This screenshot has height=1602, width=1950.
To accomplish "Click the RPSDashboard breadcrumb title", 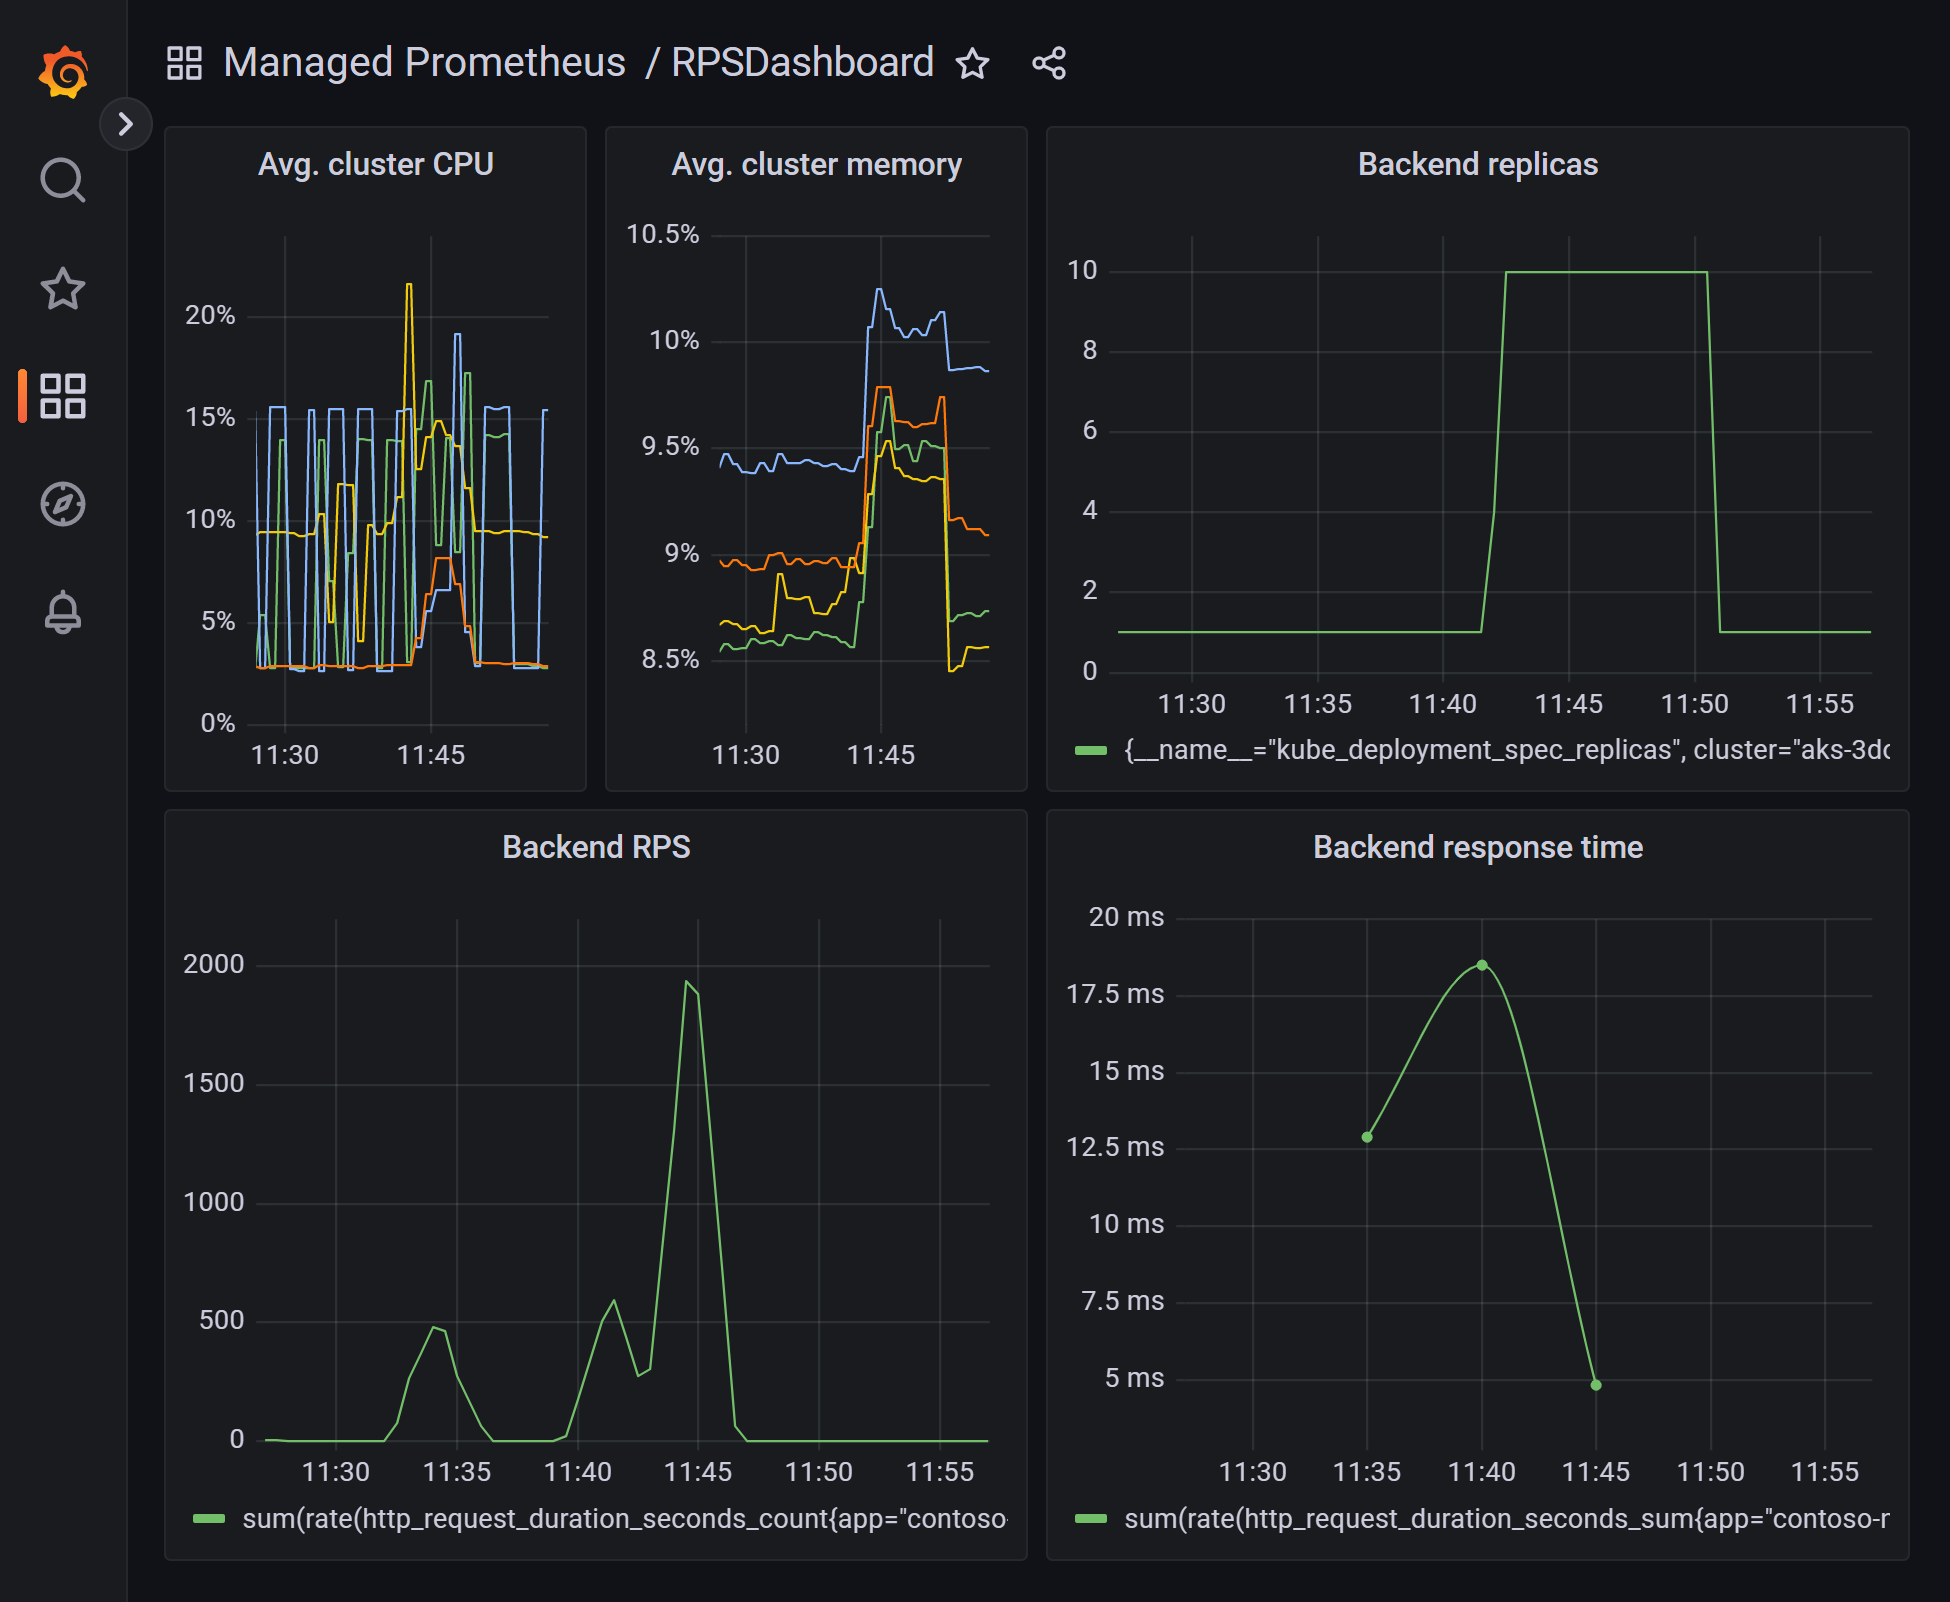I will point(802,63).
